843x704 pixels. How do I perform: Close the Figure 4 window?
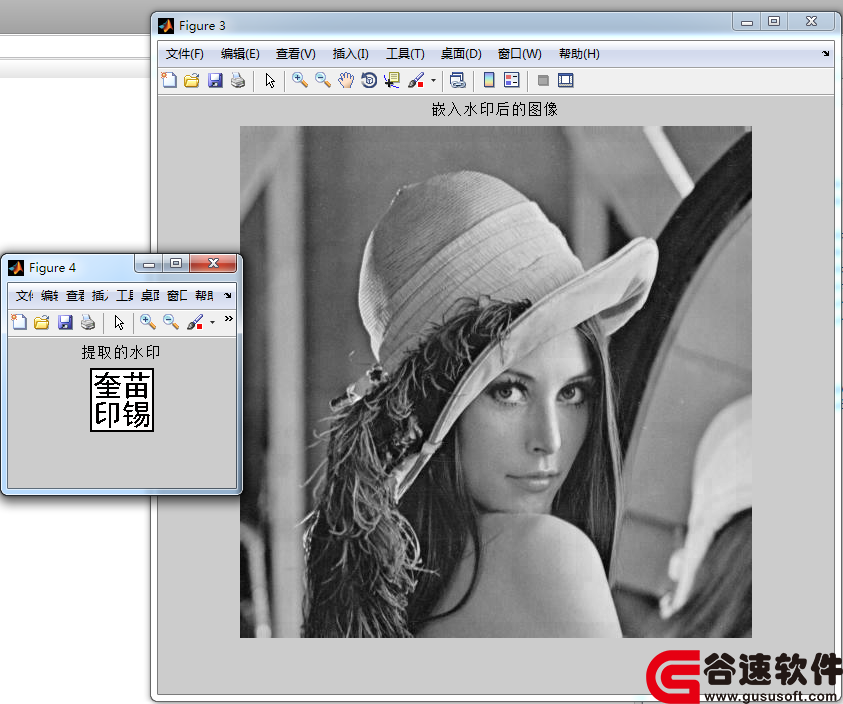pyautogui.click(x=213, y=264)
